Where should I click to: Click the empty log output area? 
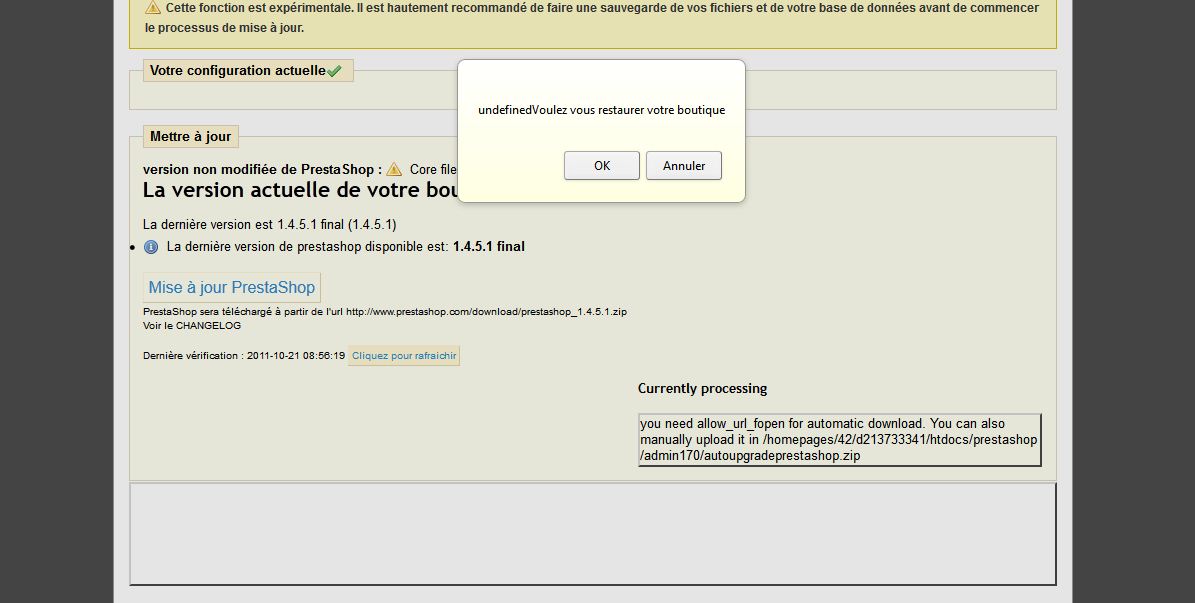point(593,534)
